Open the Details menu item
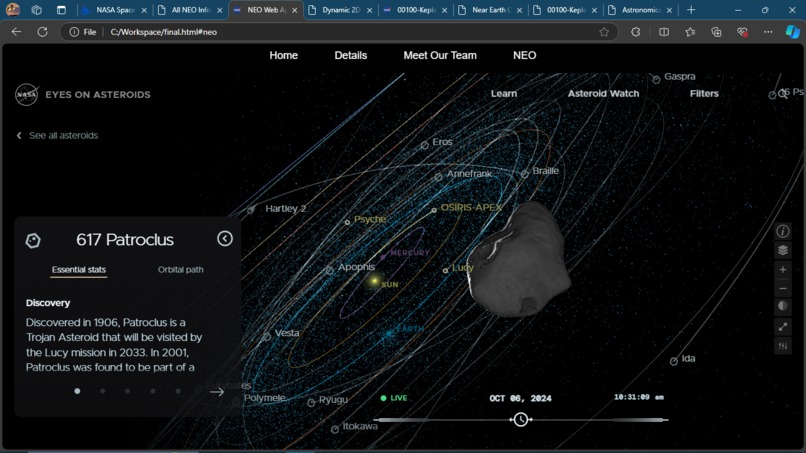 351,56
